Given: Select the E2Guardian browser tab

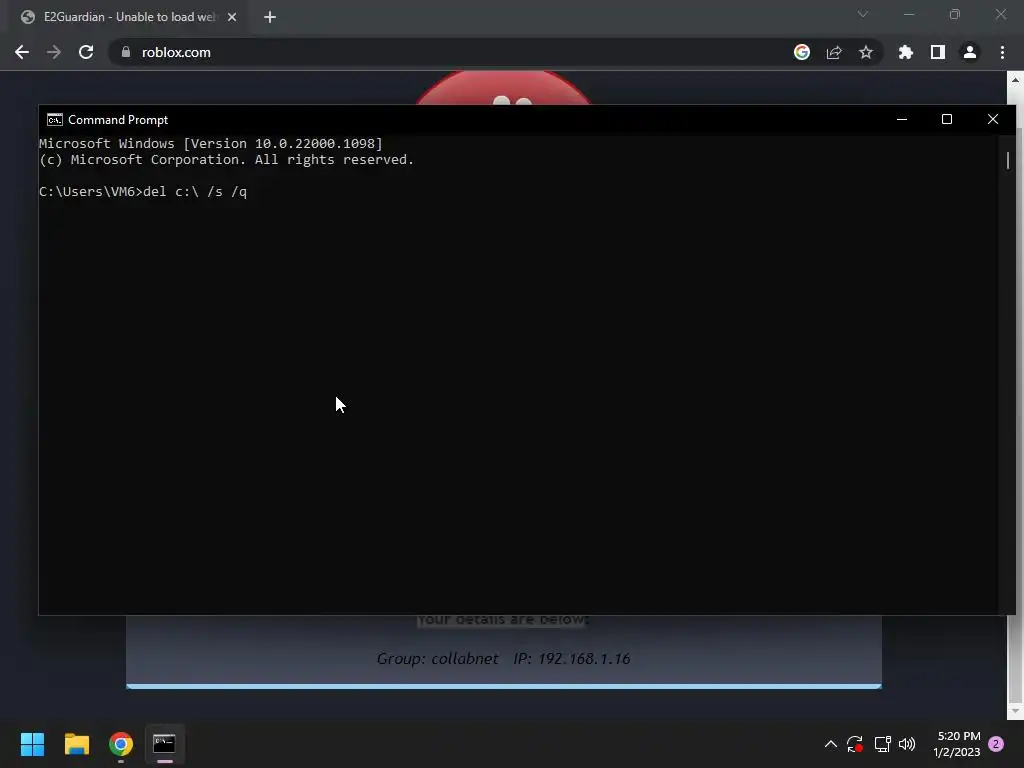Looking at the screenshot, I should pyautogui.click(x=128, y=17).
